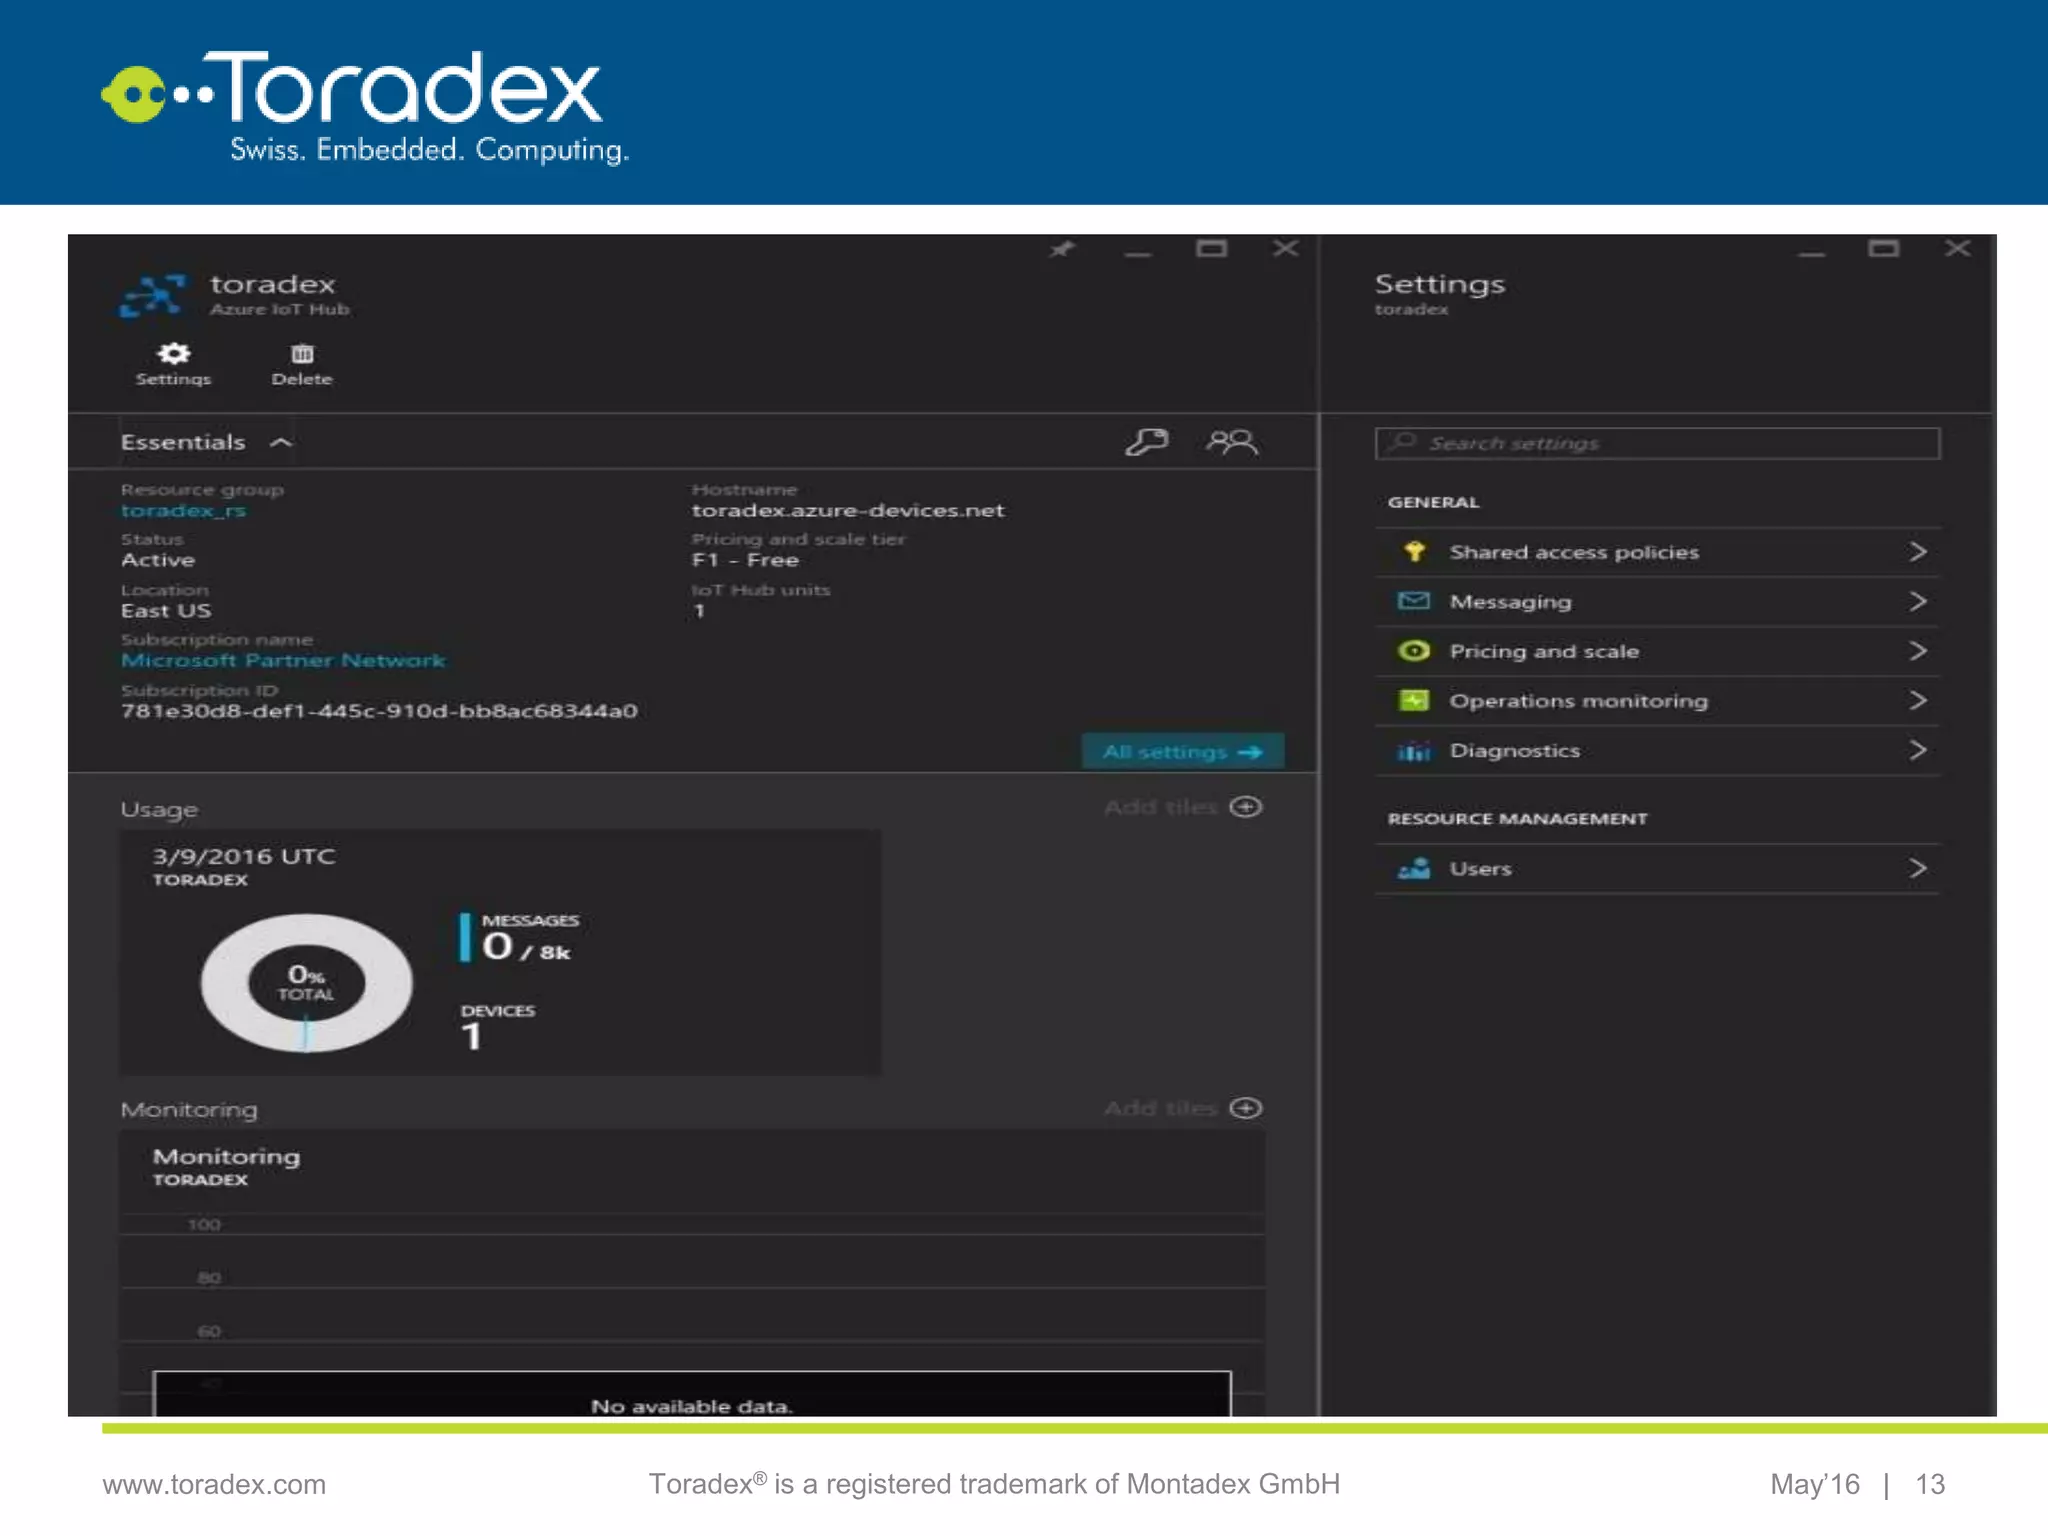Click the Toradex logo in header
The width and height of the screenshot is (2048, 1536).
(366, 106)
